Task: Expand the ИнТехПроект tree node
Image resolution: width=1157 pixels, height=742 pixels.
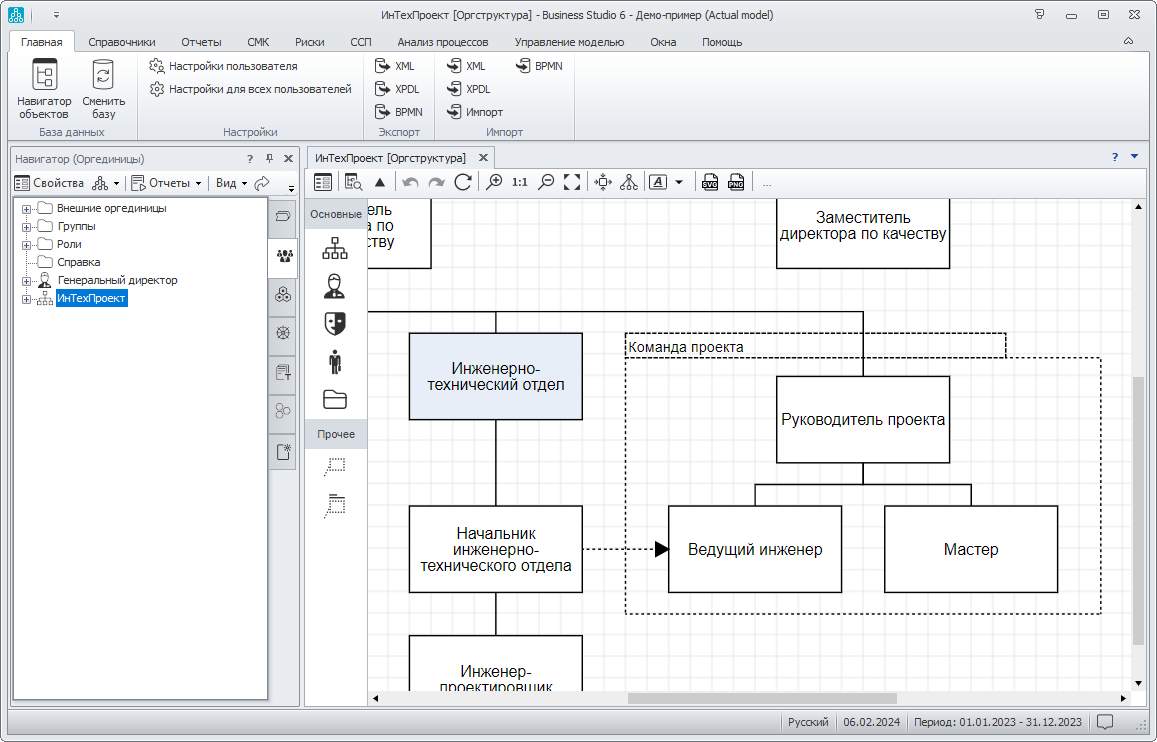Action: pyautogui.click(x=26, y=299)
